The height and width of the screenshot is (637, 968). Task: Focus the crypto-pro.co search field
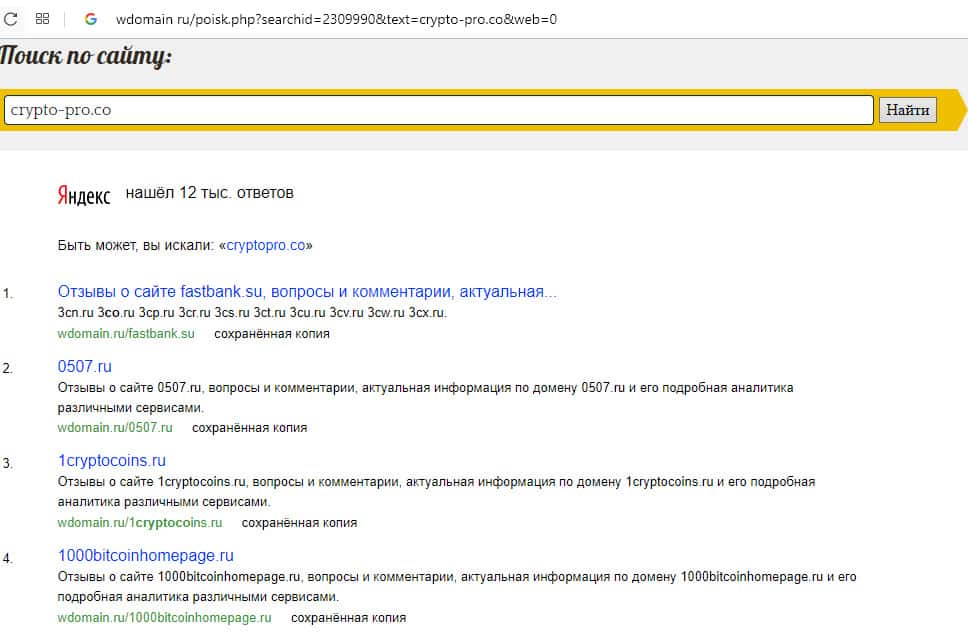click(x=439, y=110)
